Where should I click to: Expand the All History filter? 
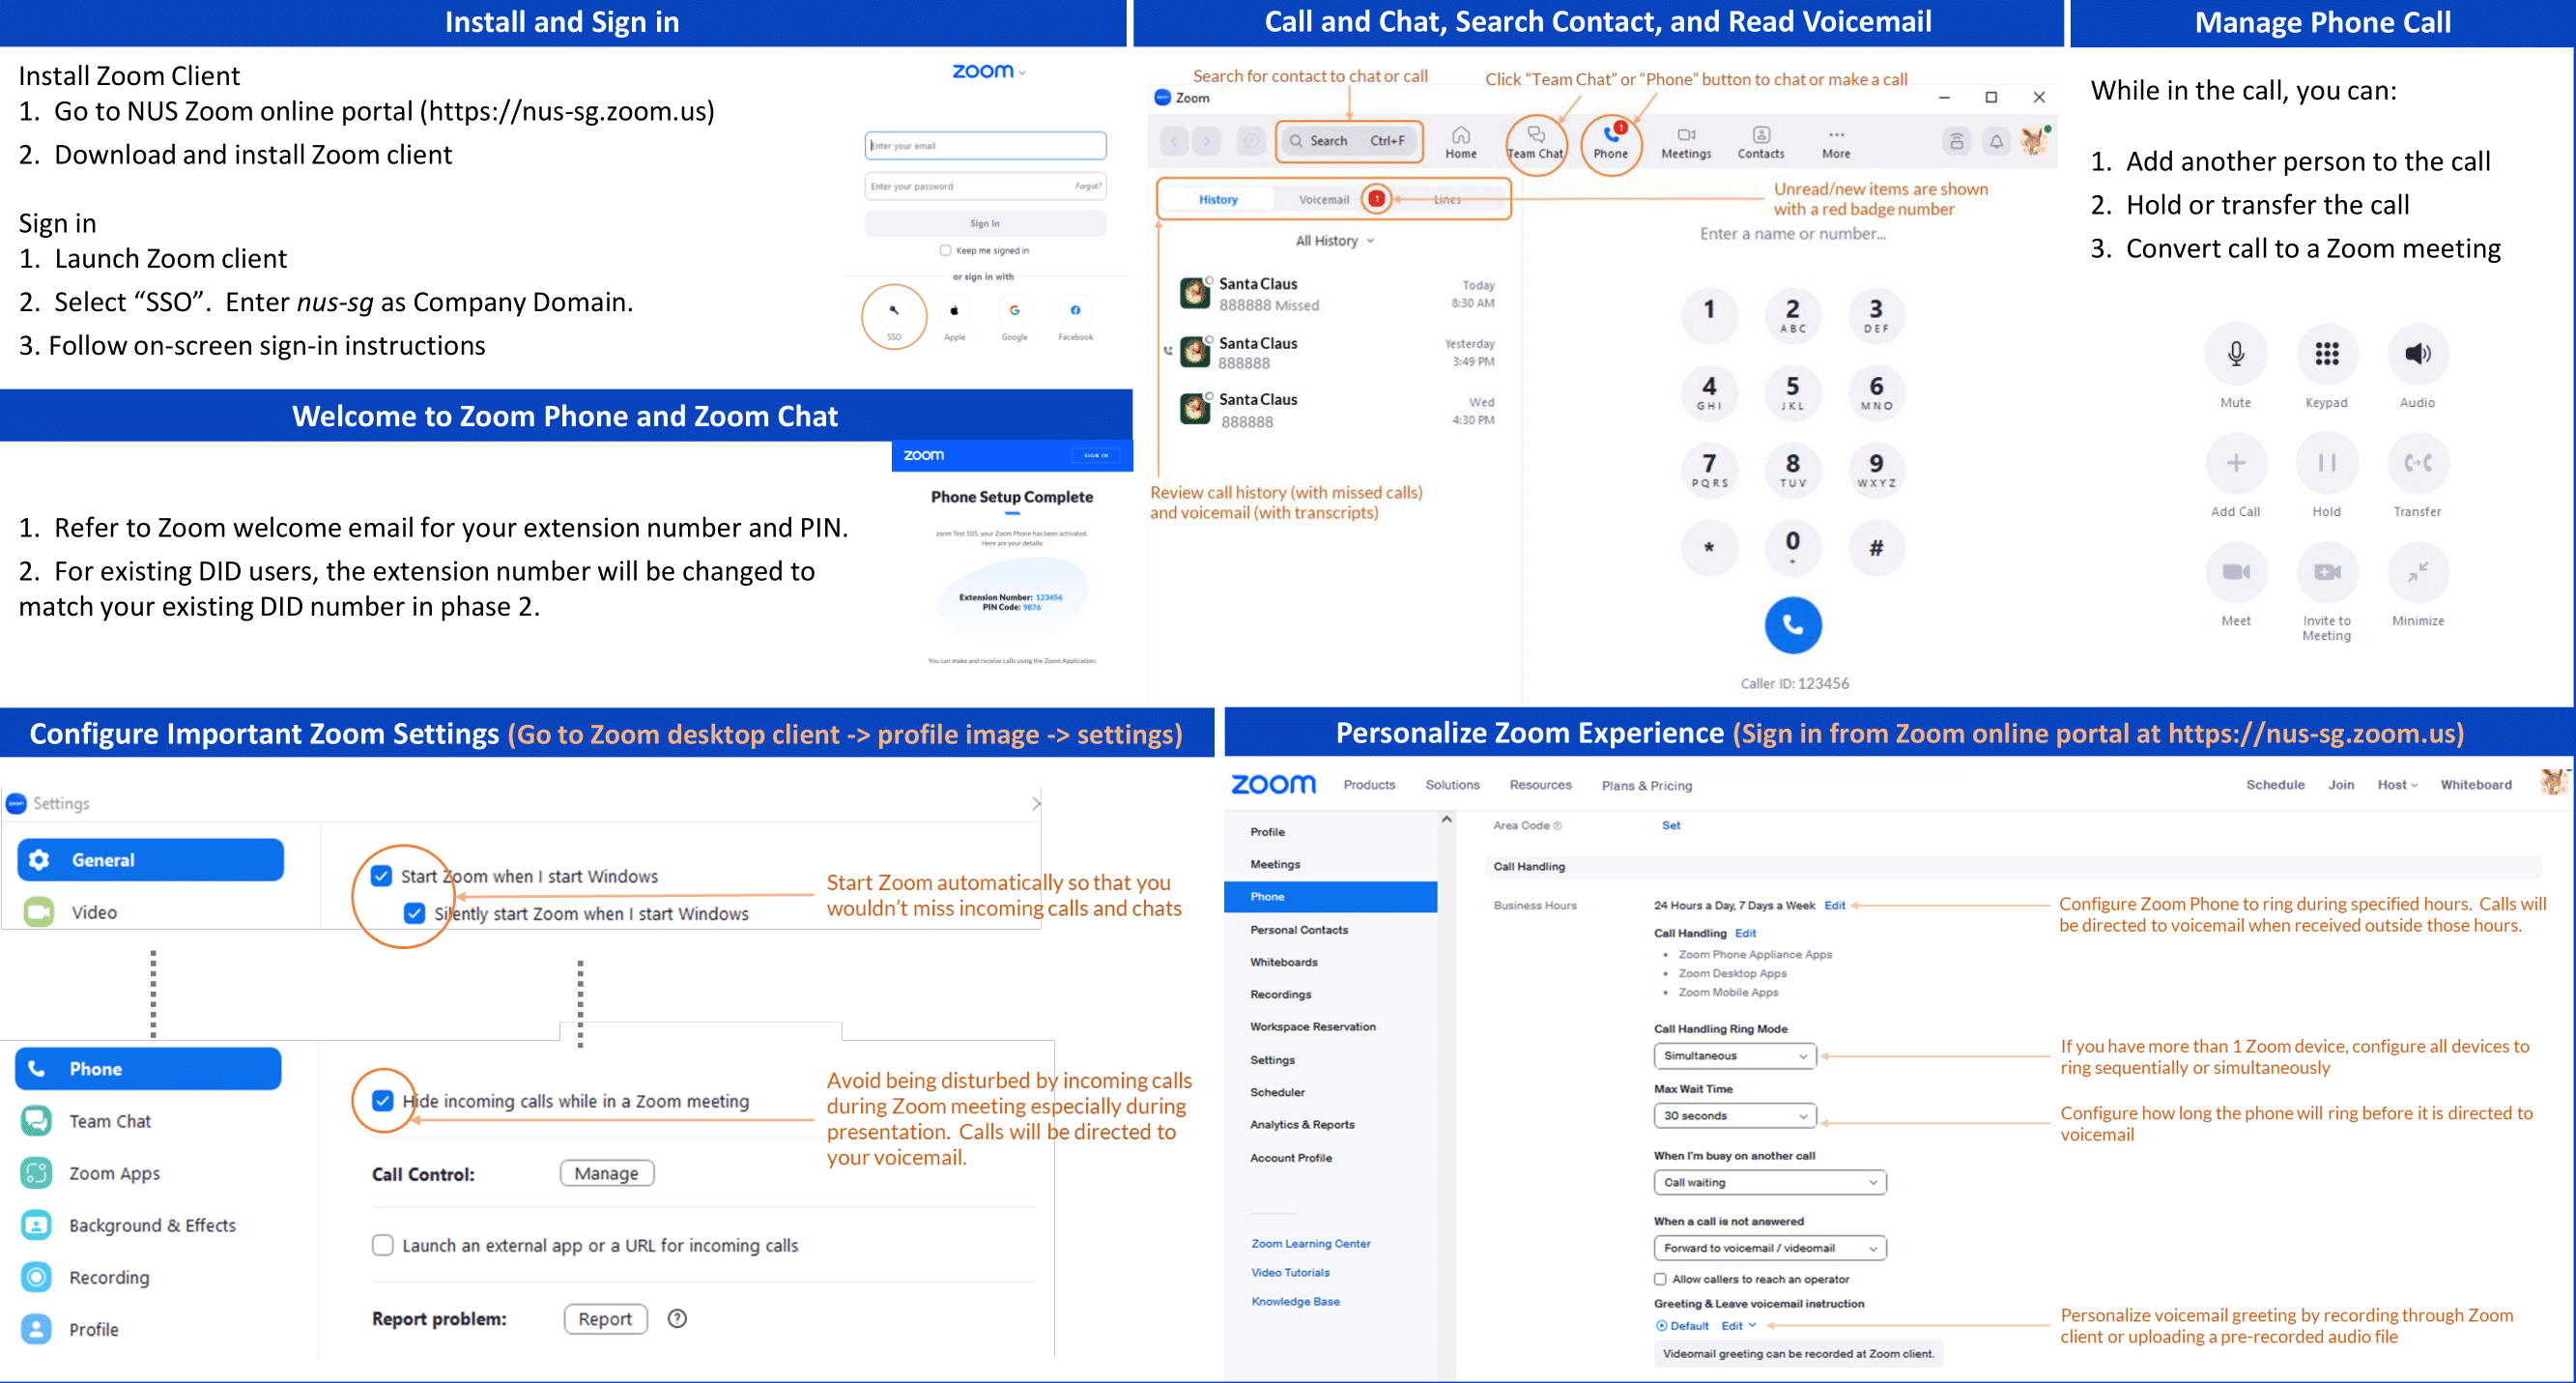1334,241
